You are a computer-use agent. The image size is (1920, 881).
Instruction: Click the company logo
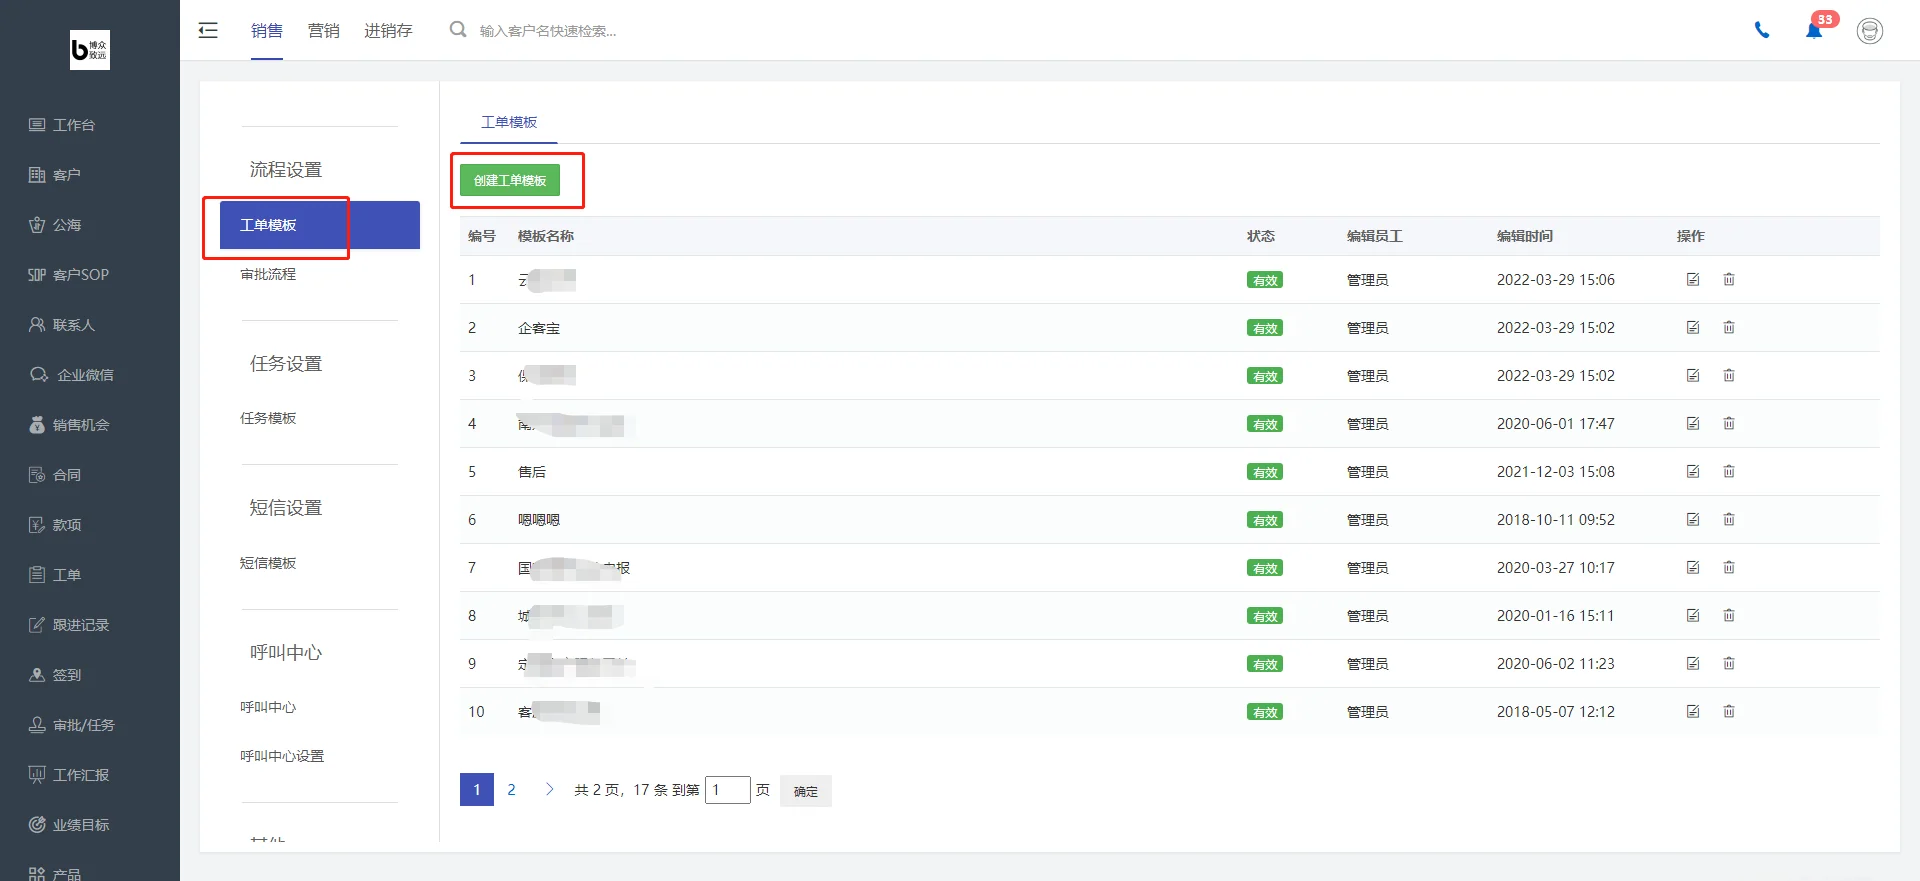90,50
